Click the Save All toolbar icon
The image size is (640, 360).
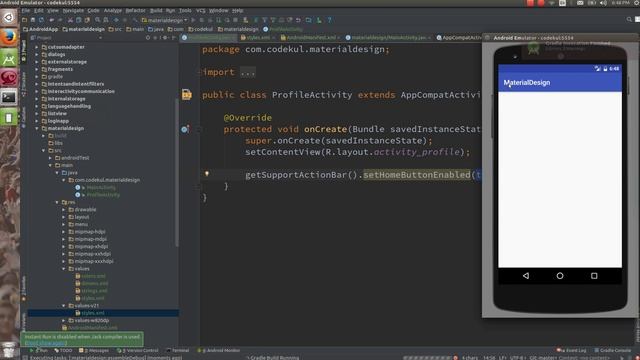33,20
